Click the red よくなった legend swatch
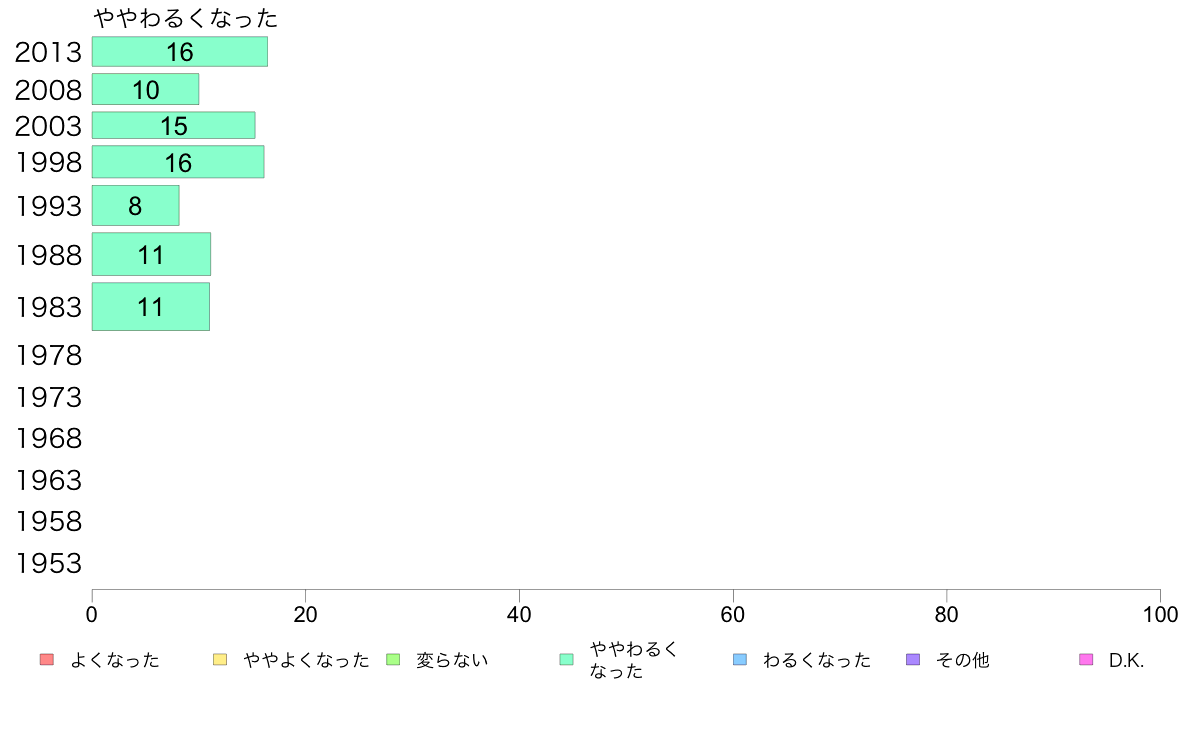Screen dimensions: 1188x736 (x=47, y=660)
